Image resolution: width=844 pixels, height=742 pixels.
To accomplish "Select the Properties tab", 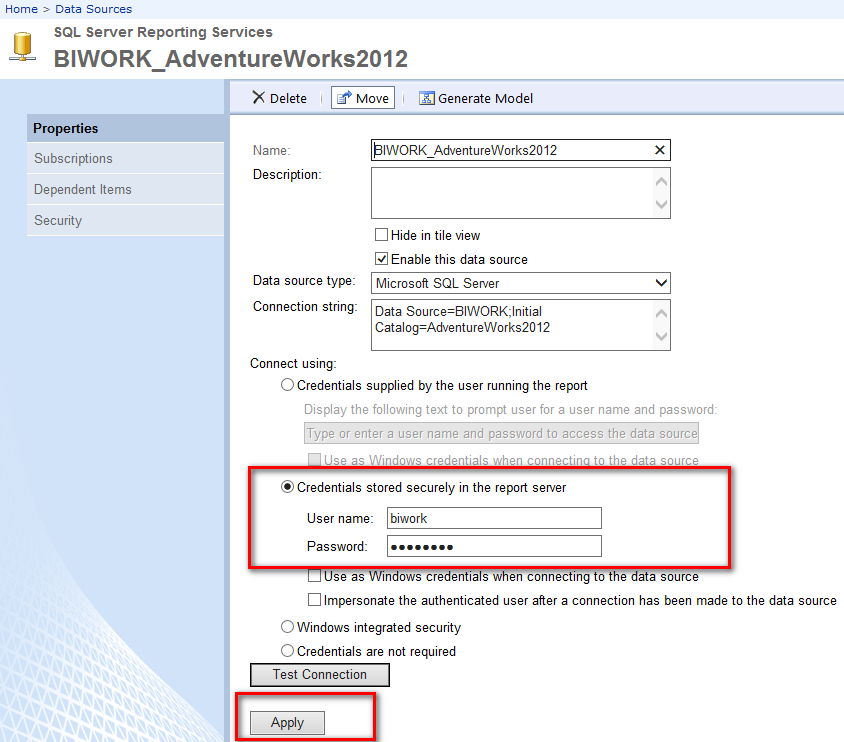I will coord(125,128).
